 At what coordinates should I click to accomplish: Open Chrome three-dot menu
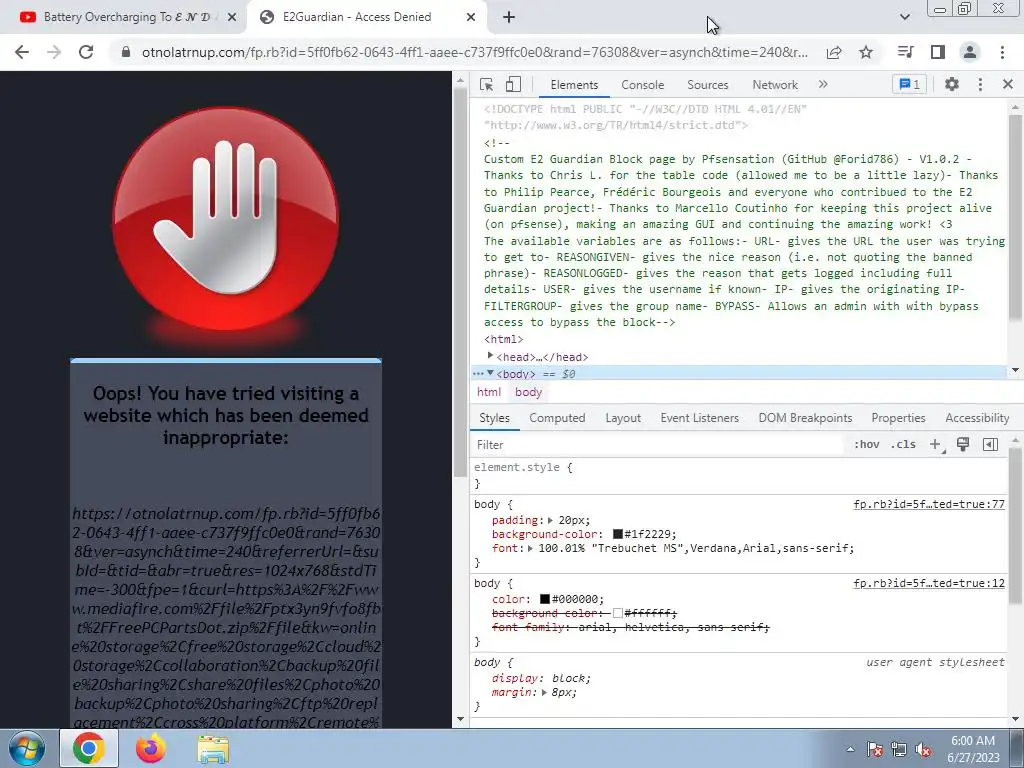tap(1002, 52)
